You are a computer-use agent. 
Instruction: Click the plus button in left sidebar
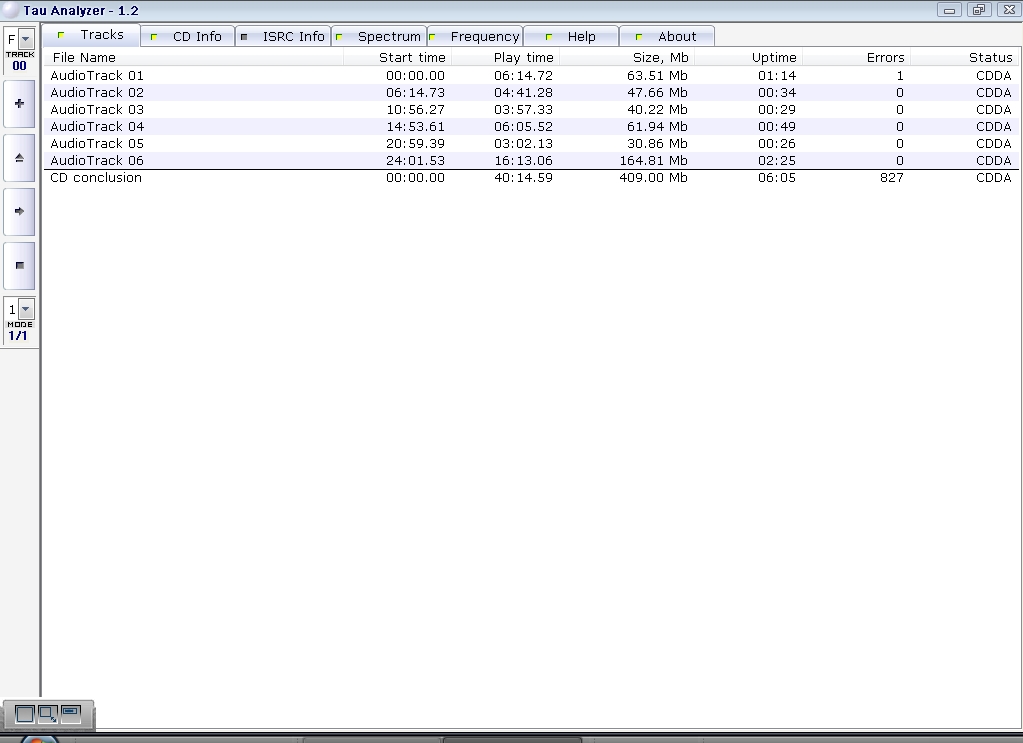[19, 104]
